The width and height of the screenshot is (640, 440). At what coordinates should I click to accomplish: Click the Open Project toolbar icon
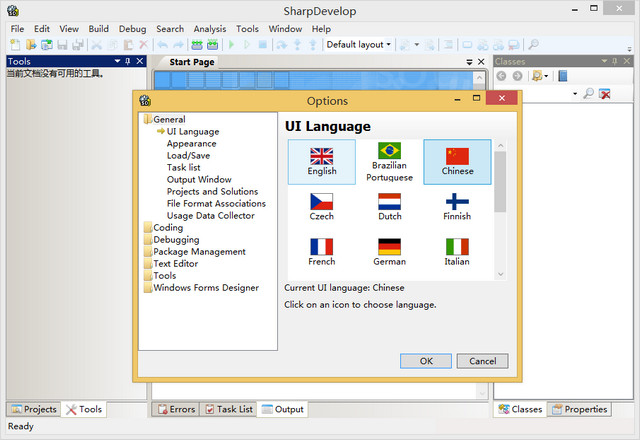(47, 44)
